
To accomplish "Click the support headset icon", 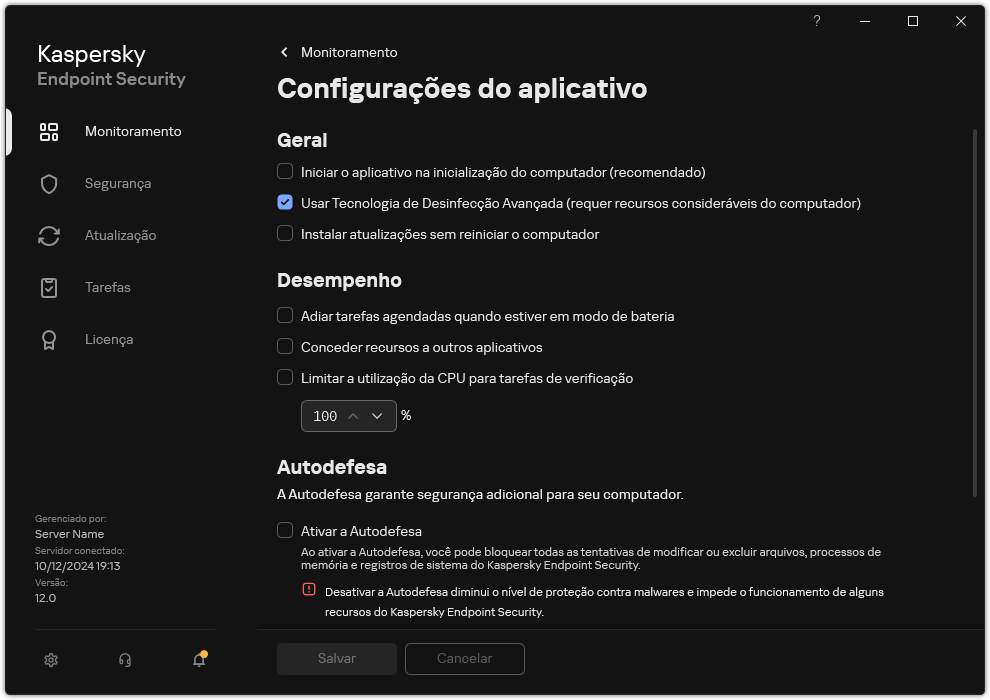I will coord(124,660).
